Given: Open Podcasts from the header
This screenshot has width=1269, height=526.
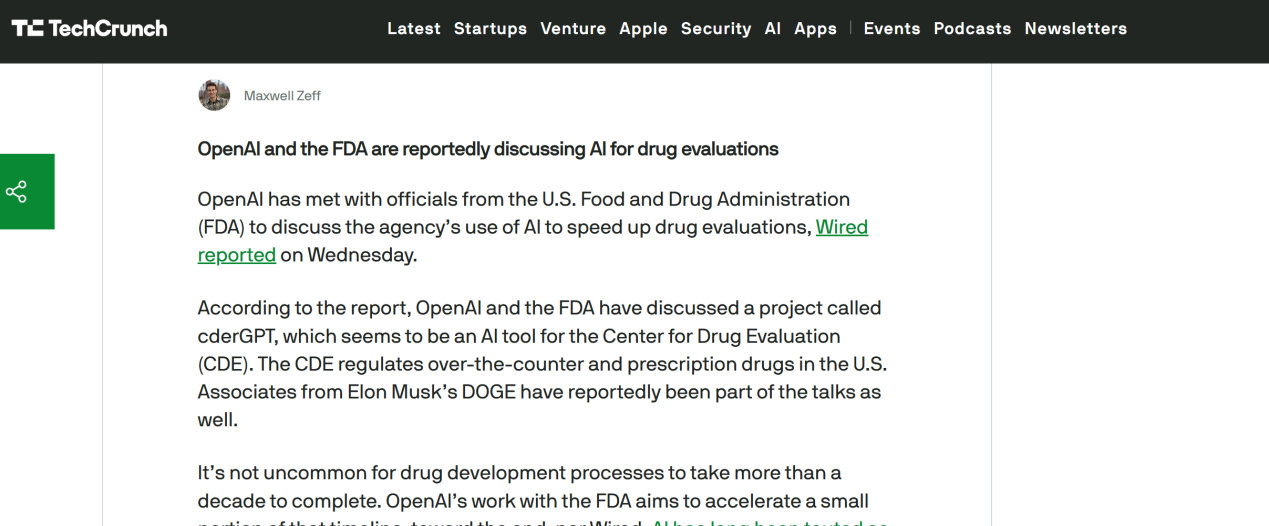Looking at the screenshot, I should [x=972, y=28].
